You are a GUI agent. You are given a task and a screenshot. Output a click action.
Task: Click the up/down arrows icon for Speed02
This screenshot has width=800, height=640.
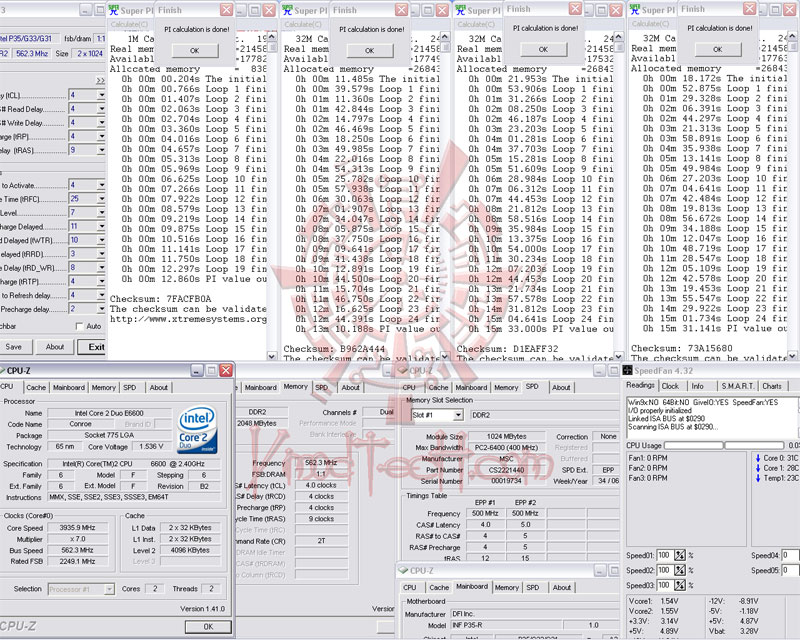pyautogui.click(x=680, y=570)
